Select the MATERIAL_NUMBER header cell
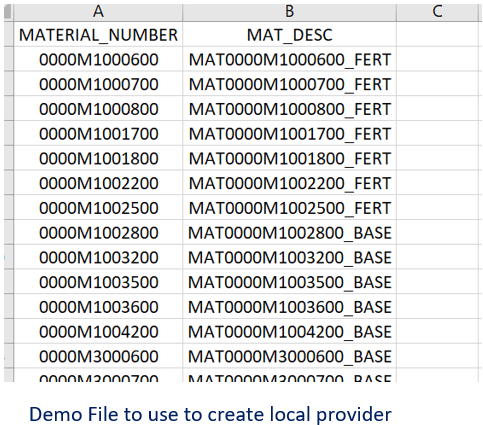Viewport: 483px width, 425px height. pyautogui.click(x=98, y=34)
